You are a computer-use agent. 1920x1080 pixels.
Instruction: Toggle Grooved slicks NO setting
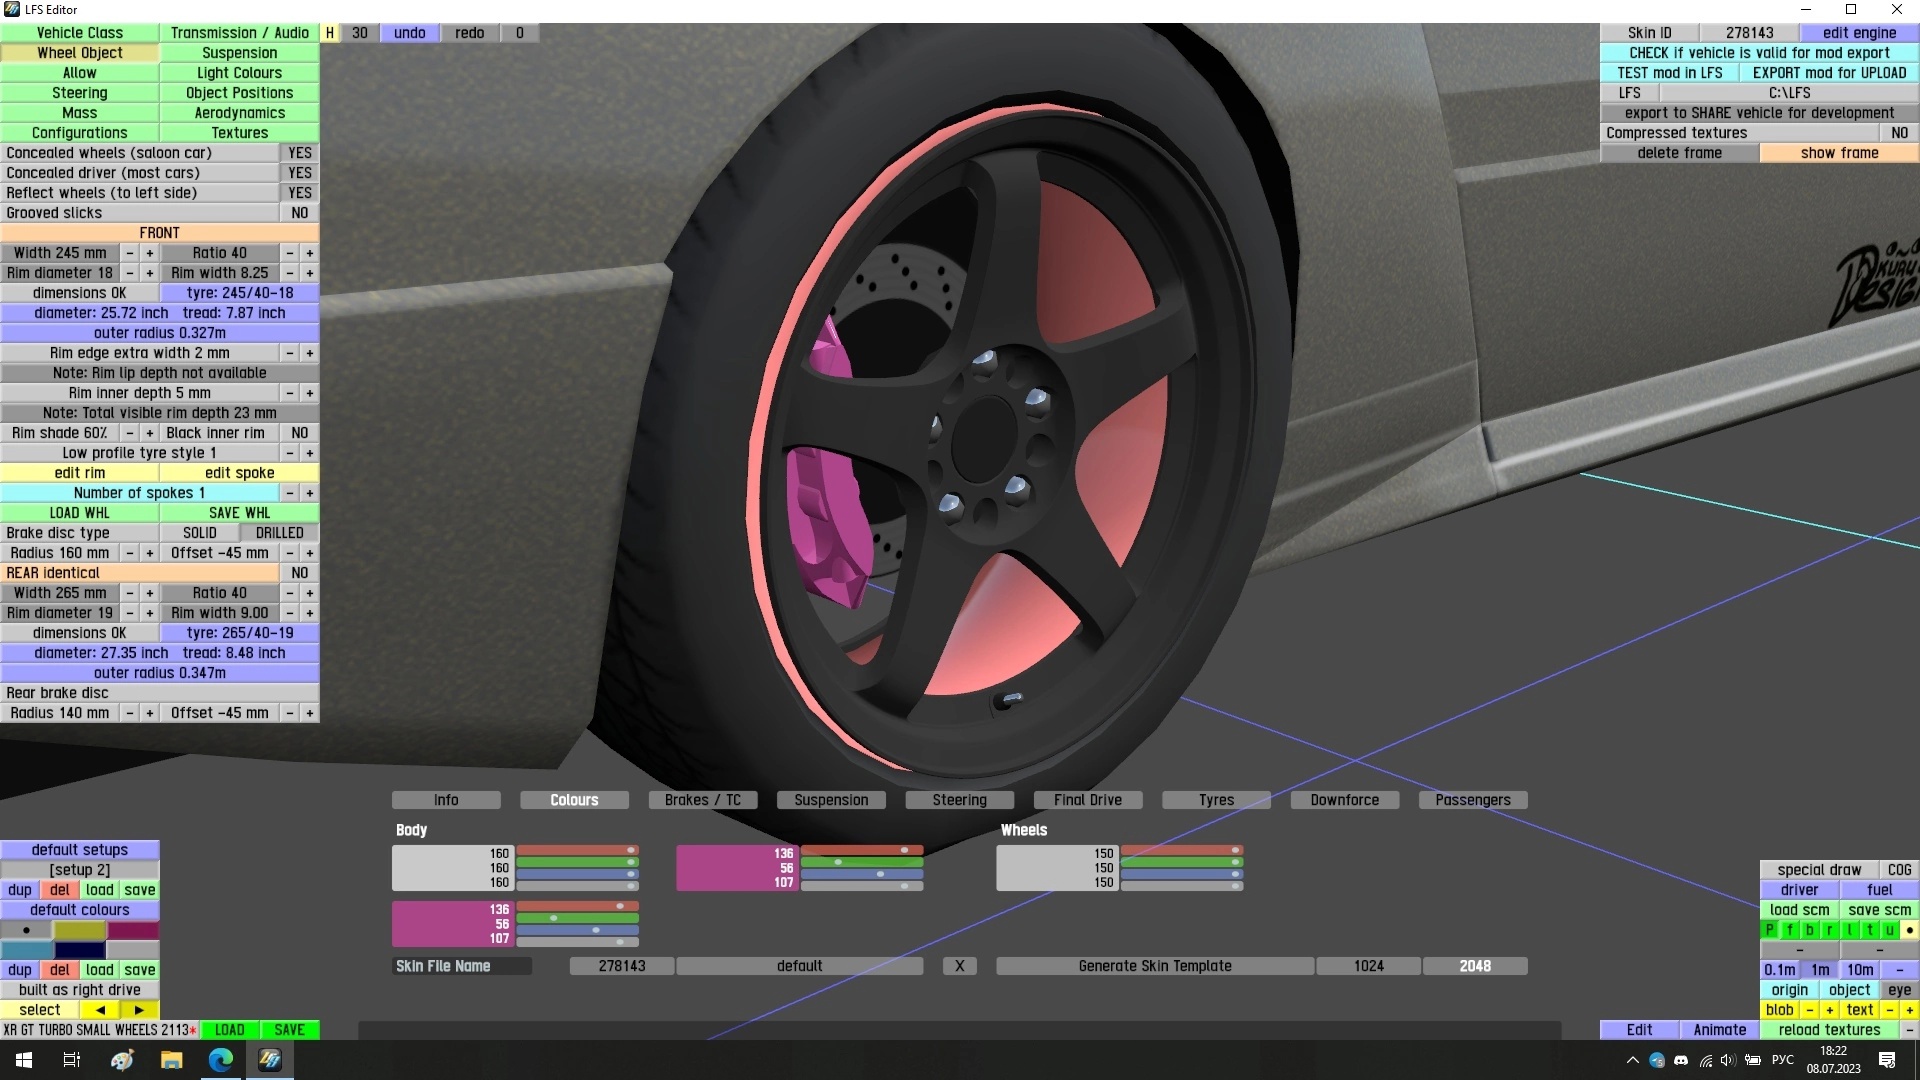(x=300, y=213)
